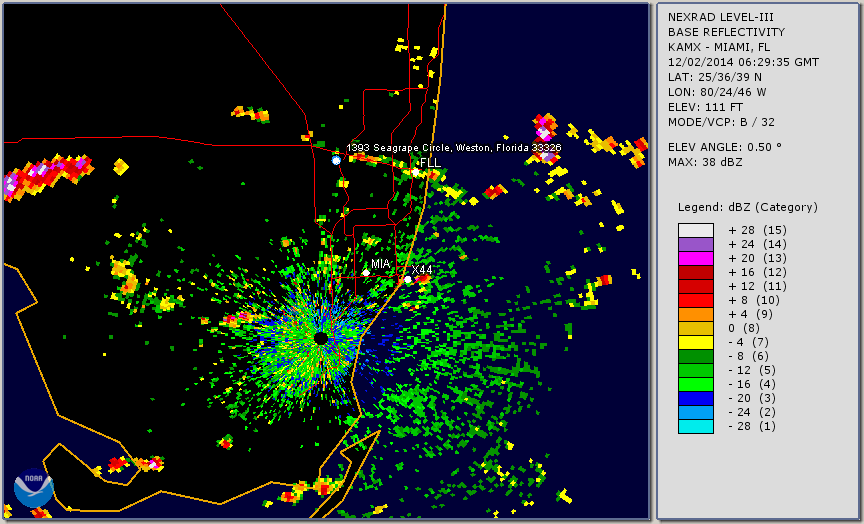
Task: Click the 'X44' map label
Action: [422, 270]
